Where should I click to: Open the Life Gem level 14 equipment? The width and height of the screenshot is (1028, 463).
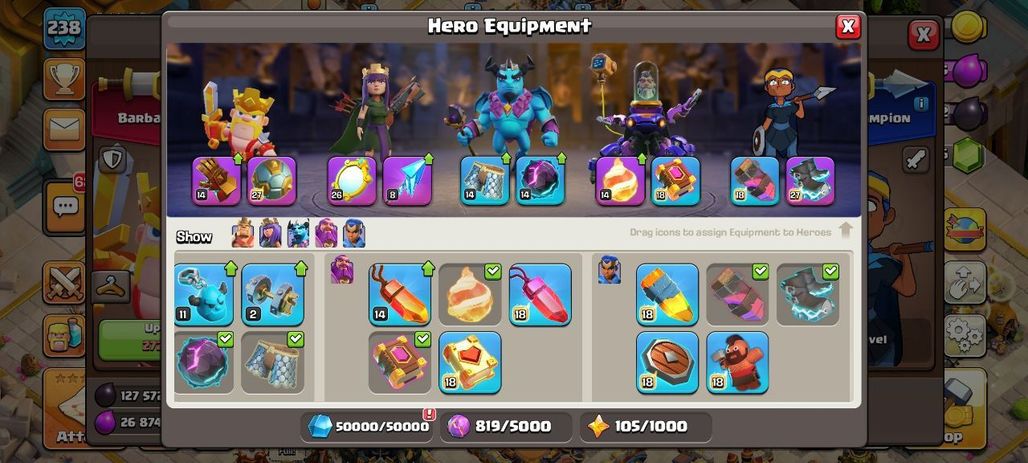tap(400, 294)
